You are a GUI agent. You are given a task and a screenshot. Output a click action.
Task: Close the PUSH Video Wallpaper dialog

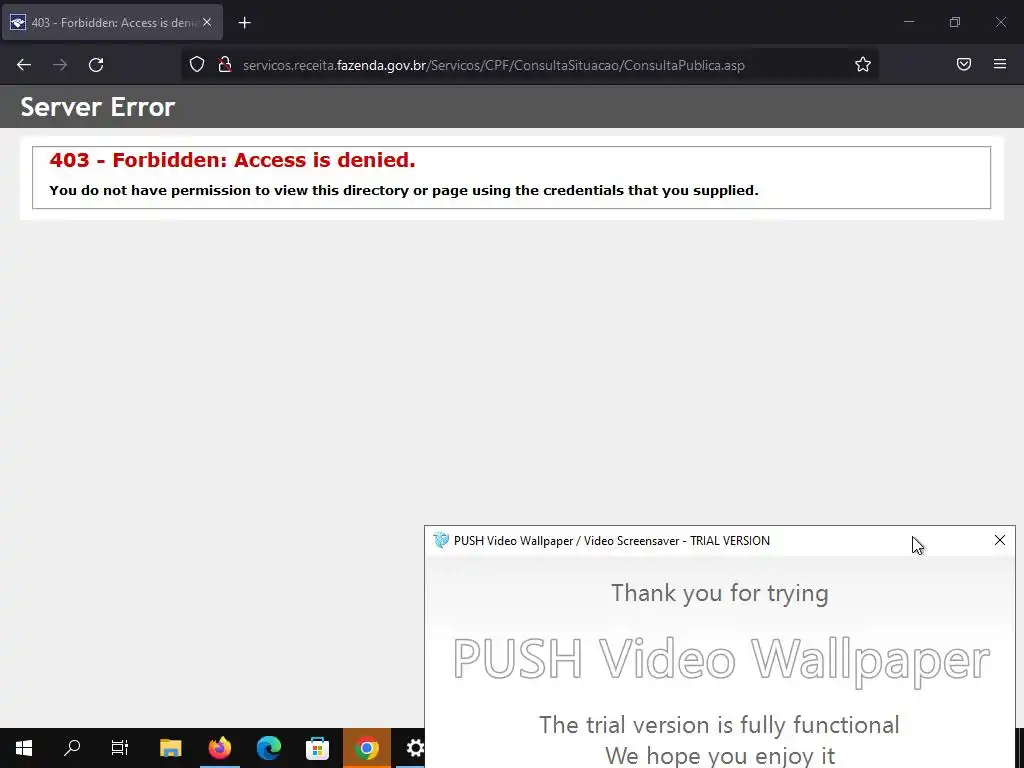coord(1000,540)
